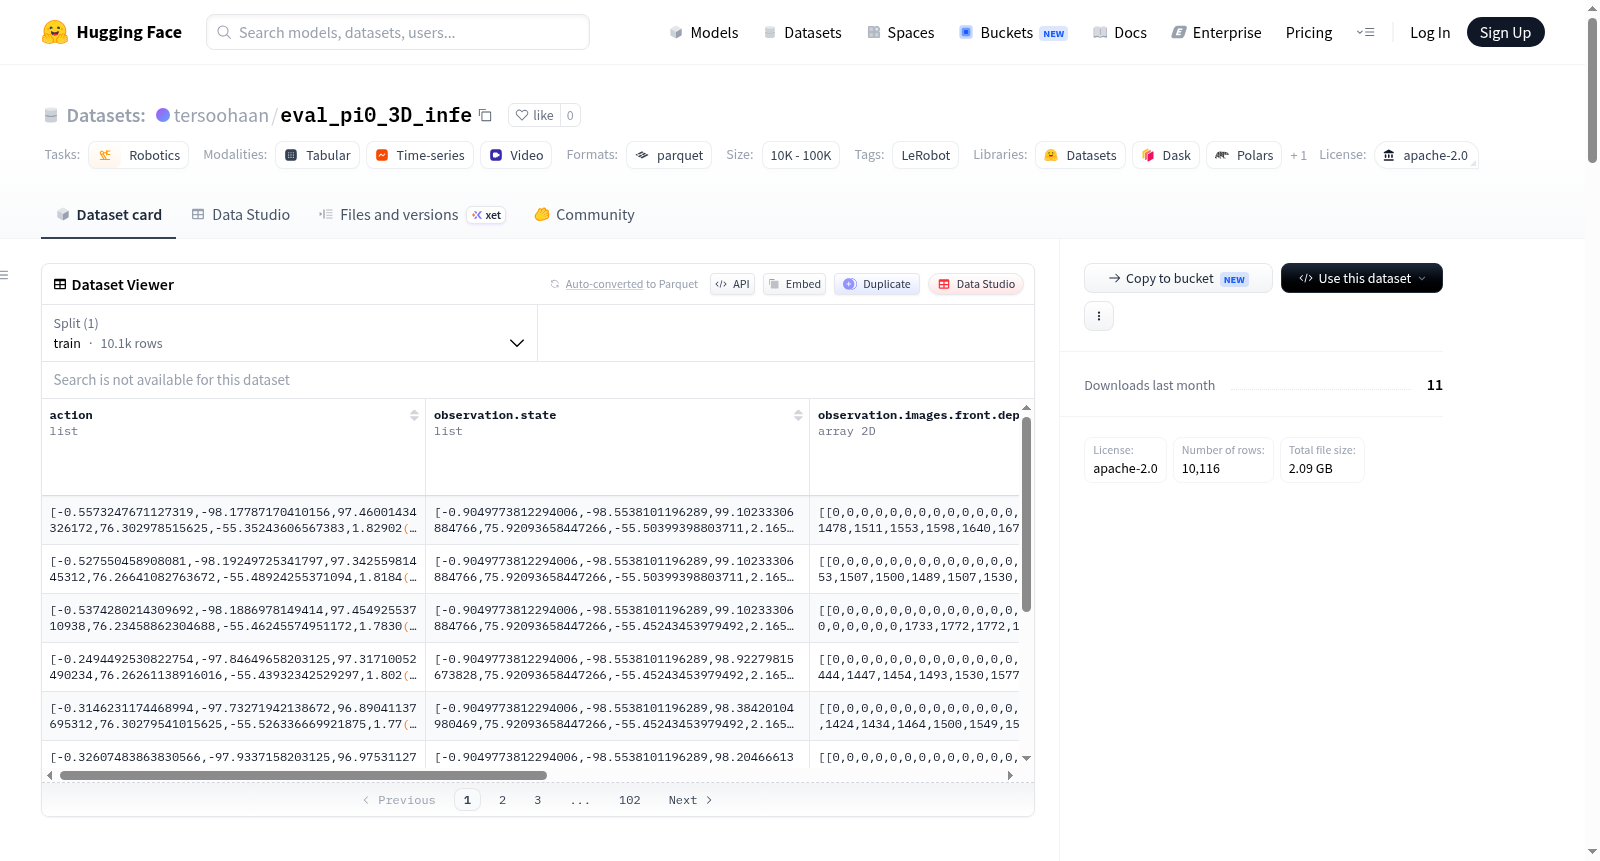
Task: Copy dataset name with the copy icon
Action: (485, 115)
